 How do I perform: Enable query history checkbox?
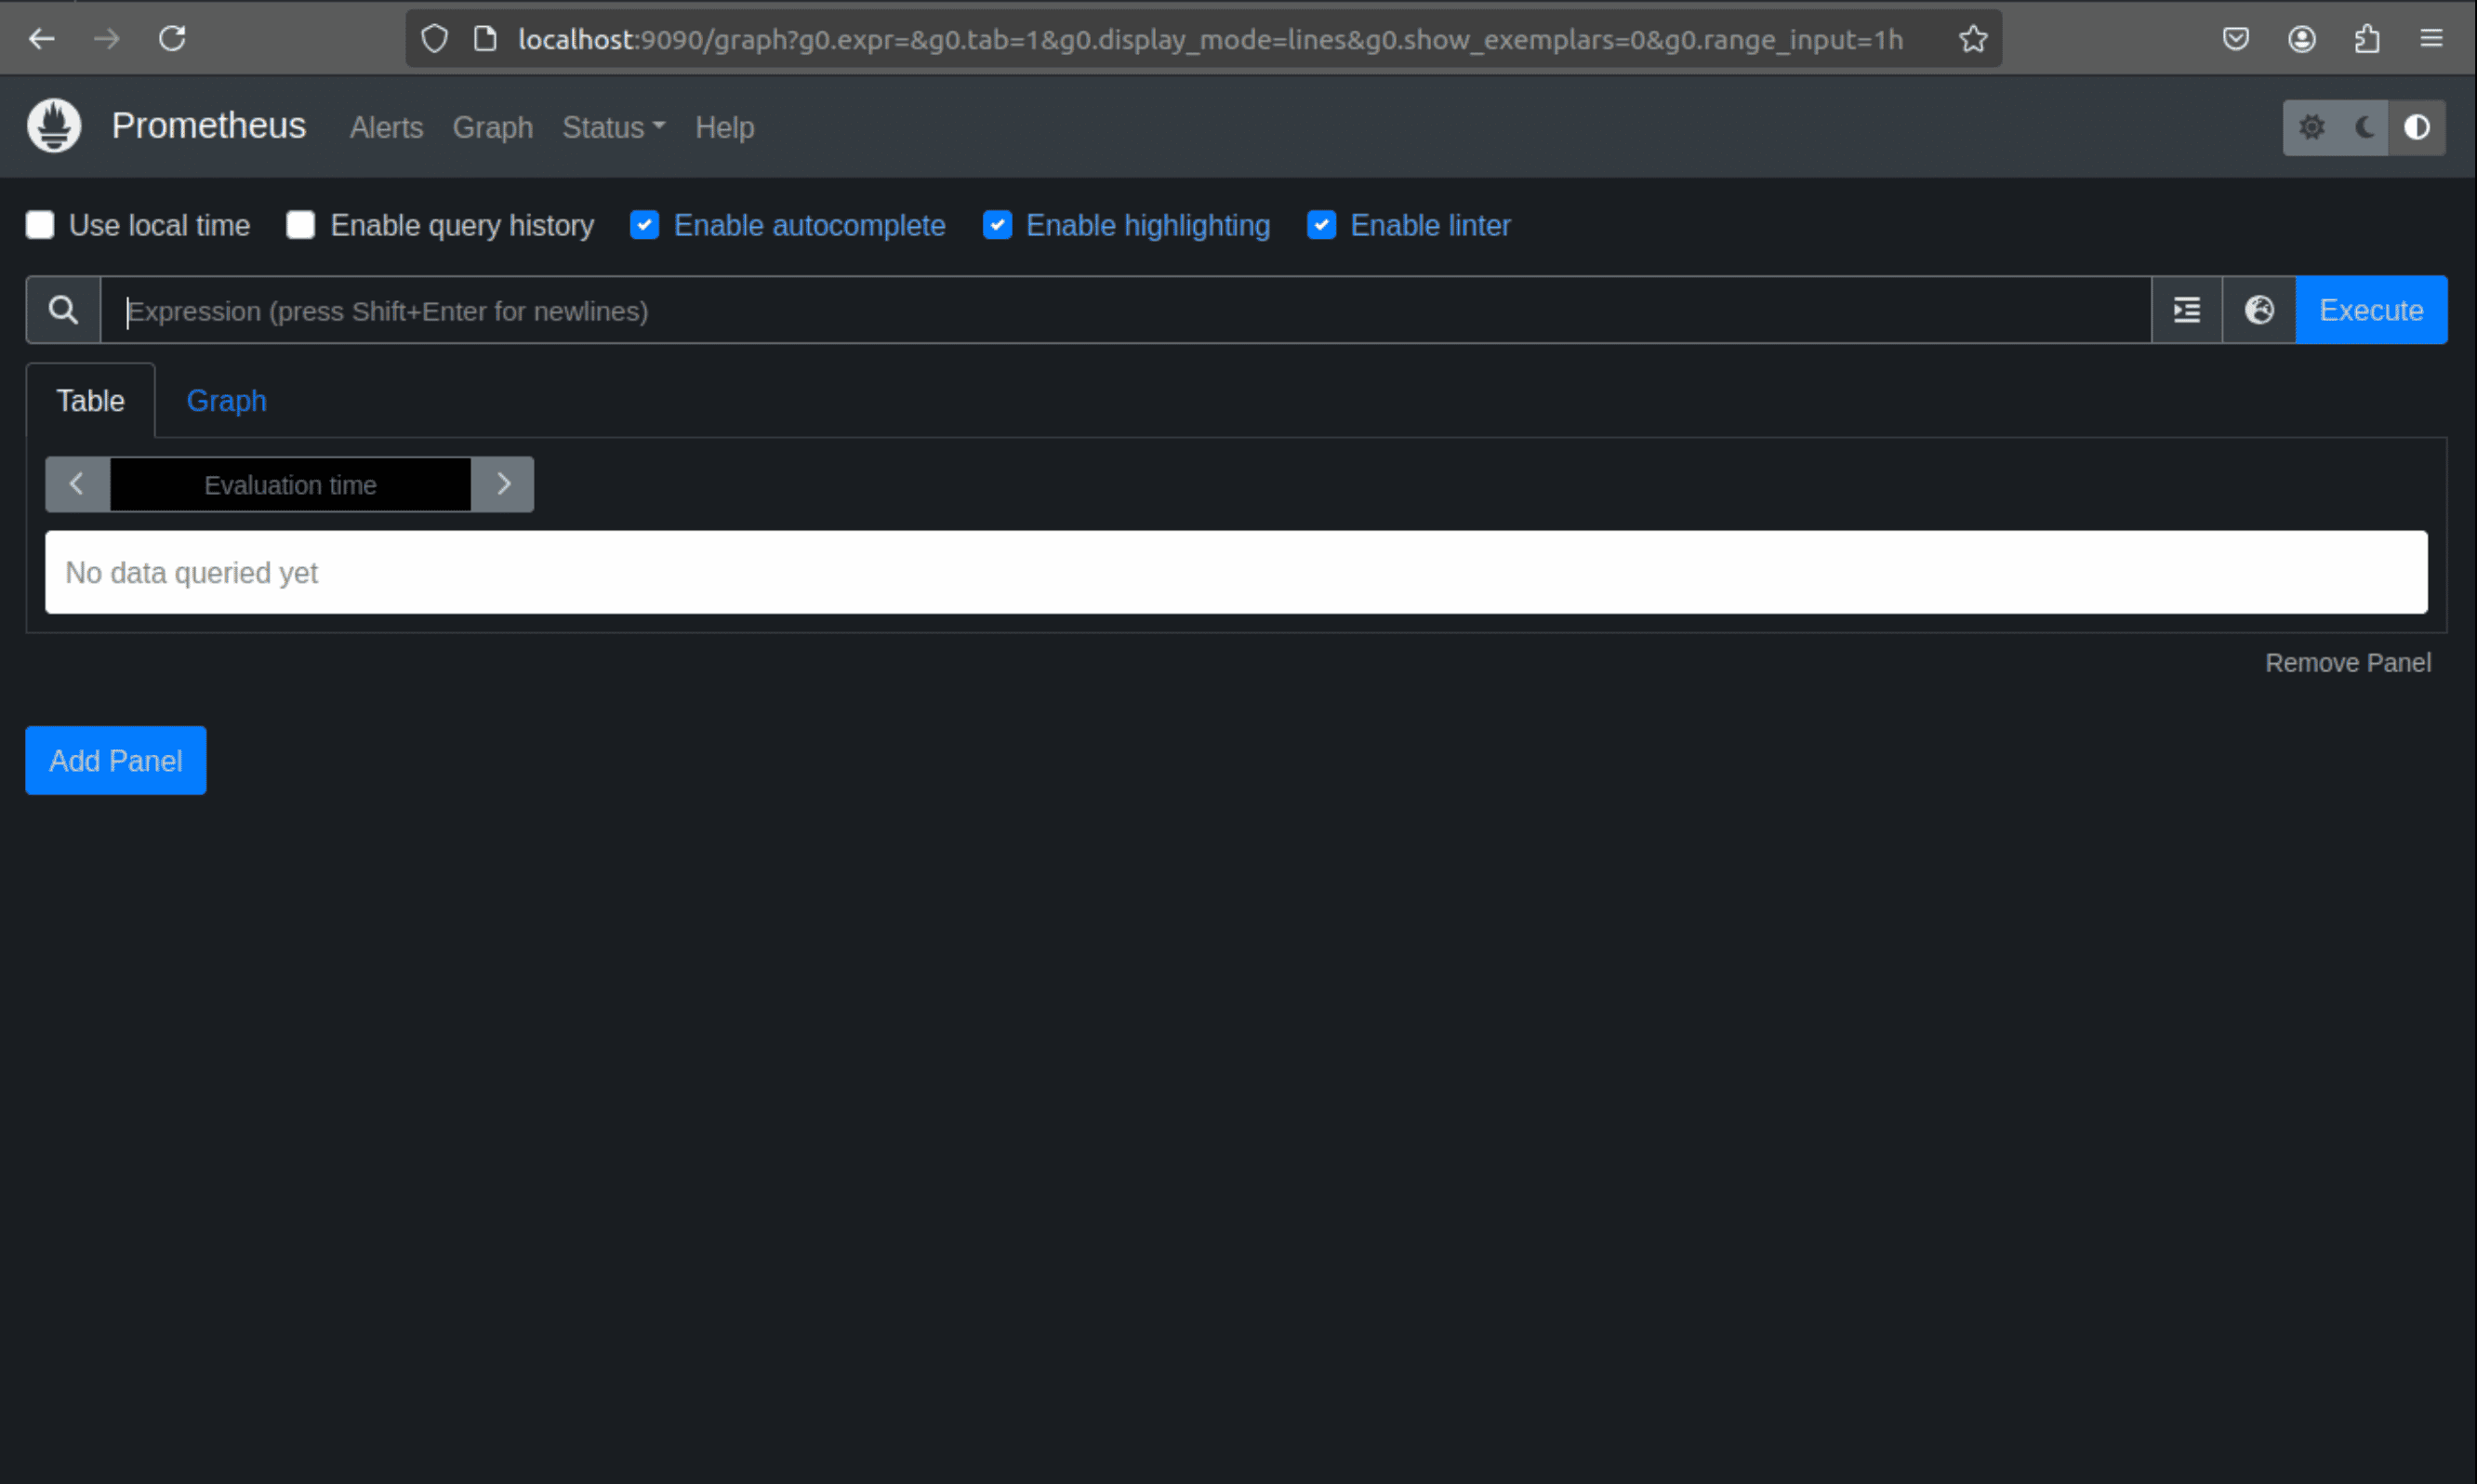301,225
